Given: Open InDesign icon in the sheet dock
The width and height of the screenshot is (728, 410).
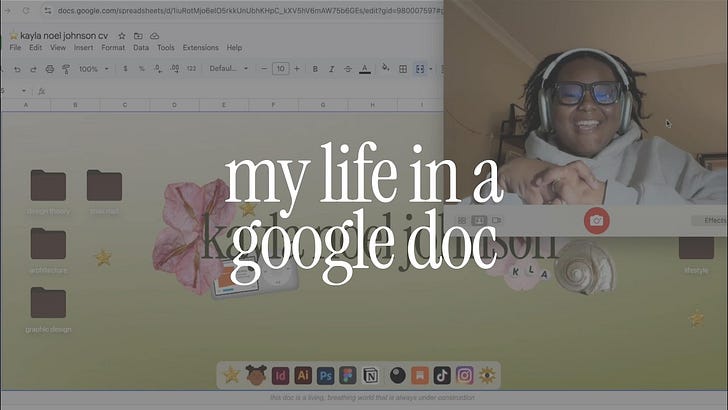Looking at the screenshot, I should click(x=280, y=375).
